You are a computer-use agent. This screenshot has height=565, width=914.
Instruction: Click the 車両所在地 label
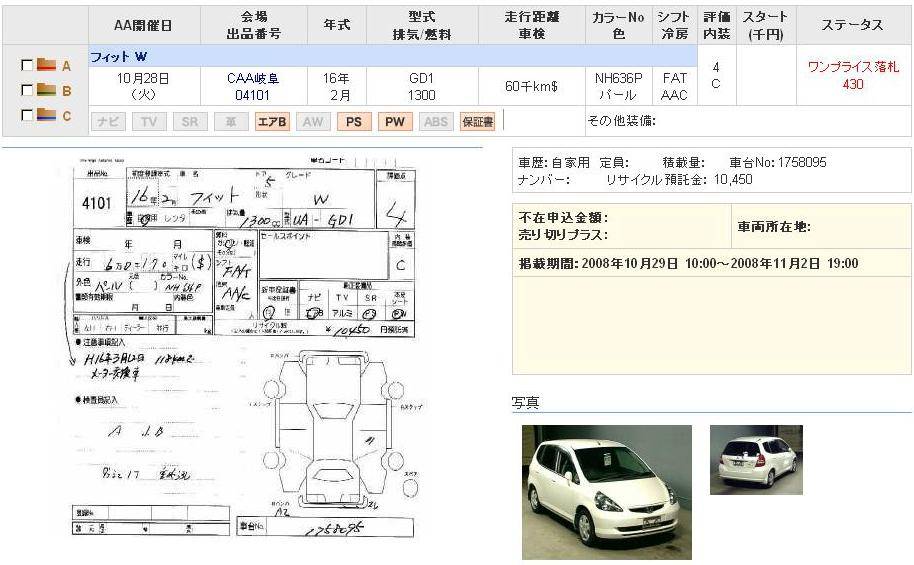point(774,226)
